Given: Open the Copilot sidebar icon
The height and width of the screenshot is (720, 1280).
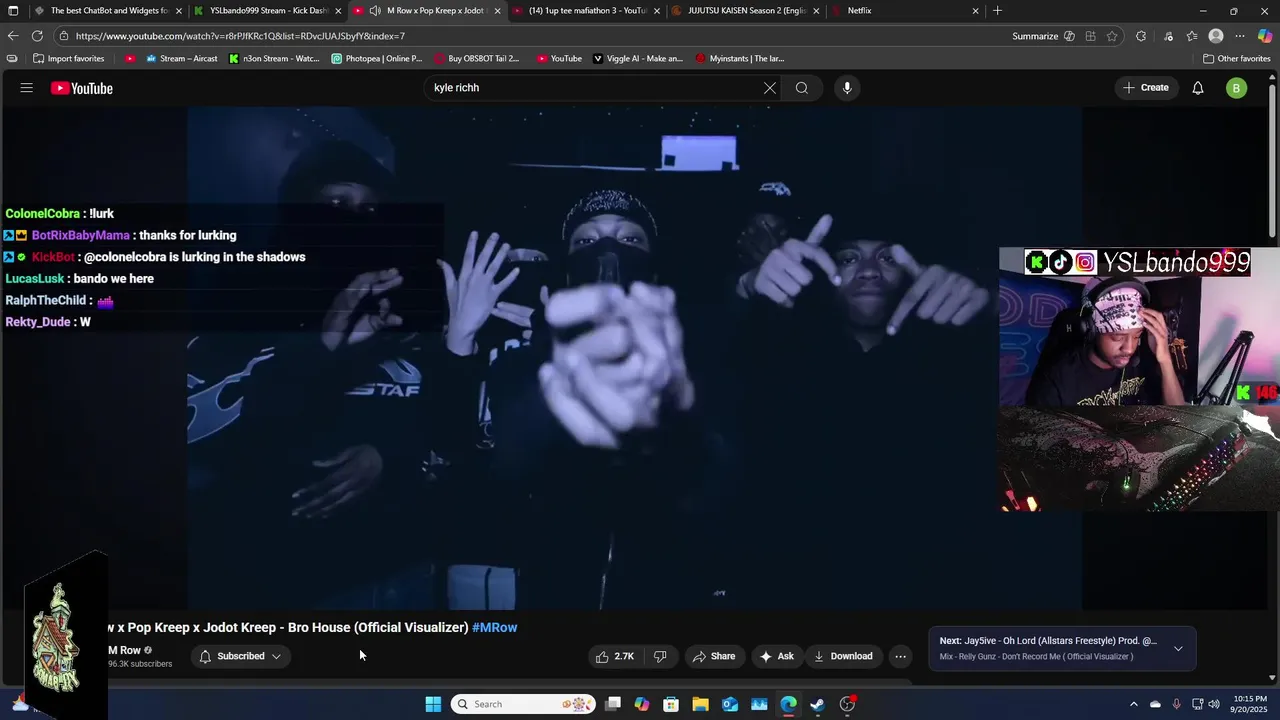Looking at the screenshot, I should coord(1265,36).
